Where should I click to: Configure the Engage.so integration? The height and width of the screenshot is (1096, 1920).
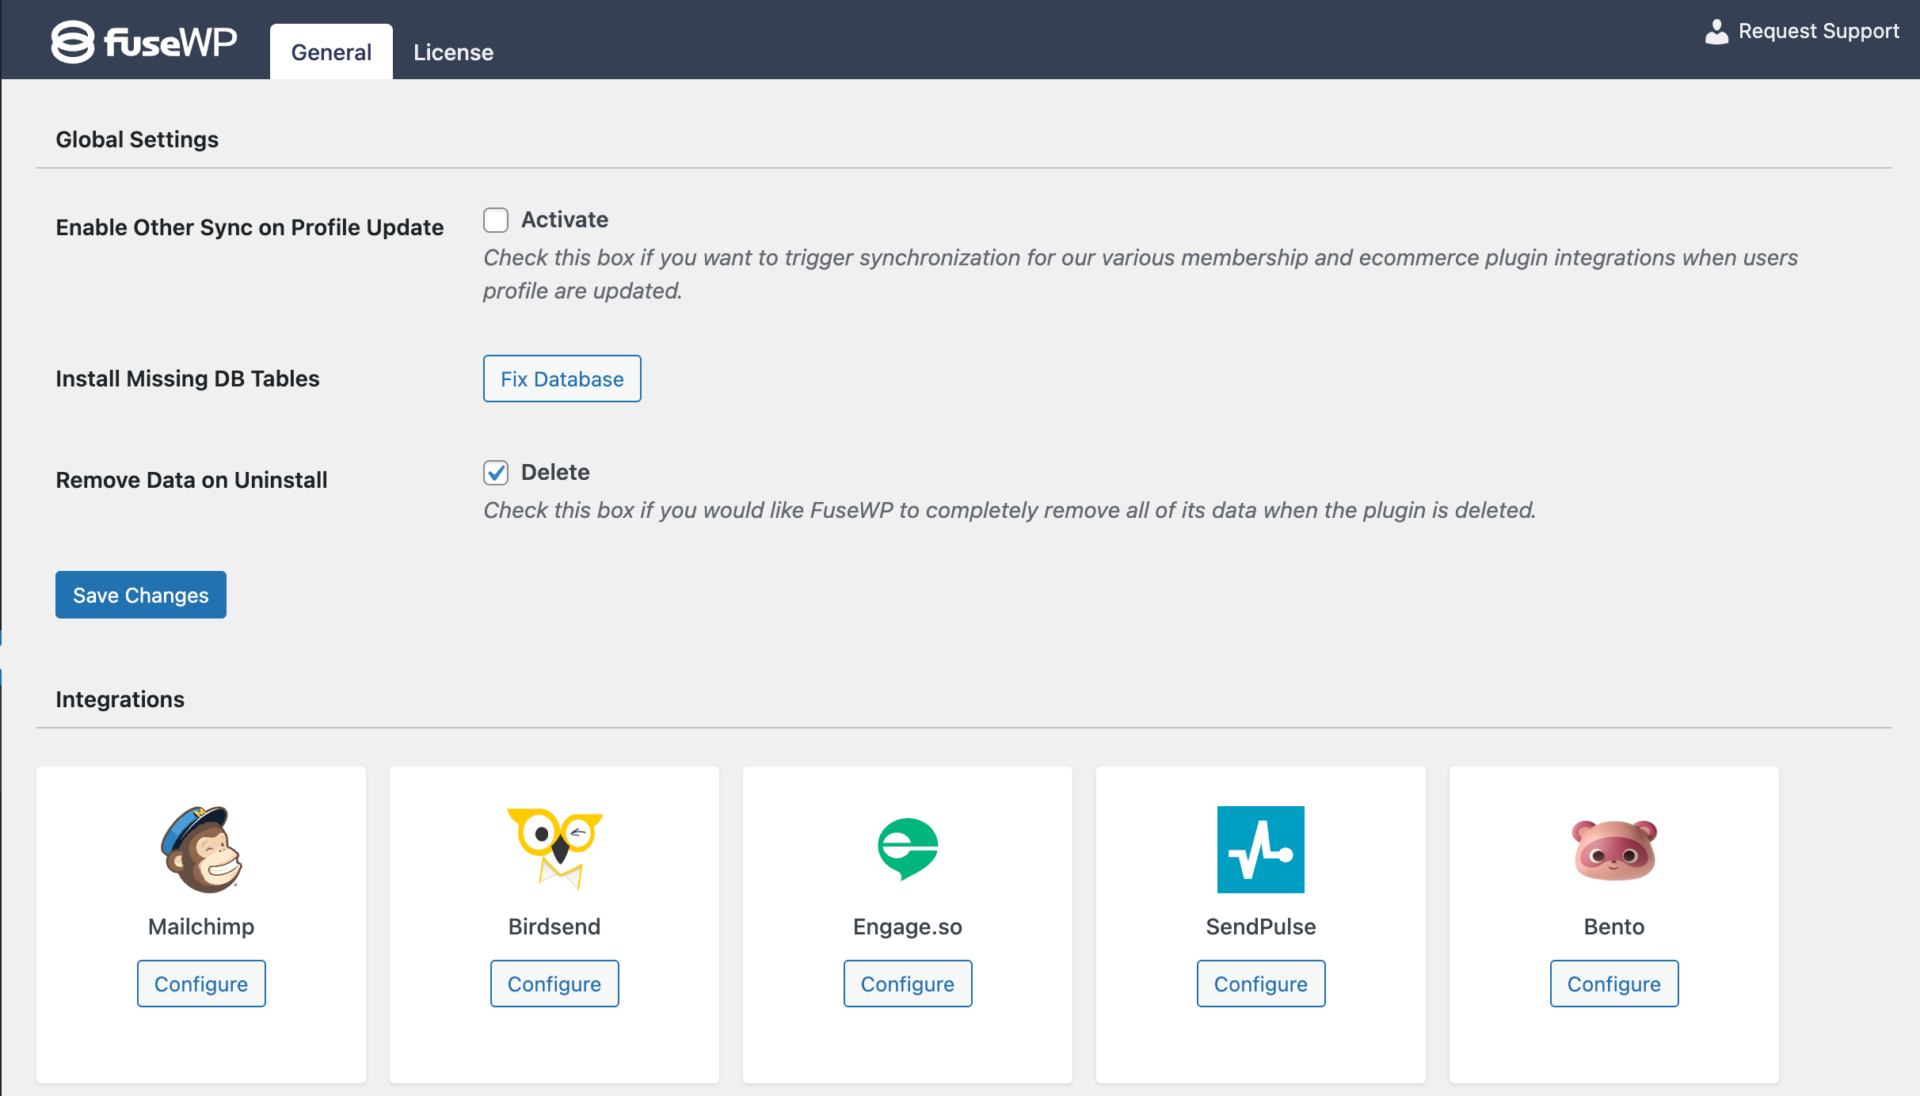coord(907,984)
